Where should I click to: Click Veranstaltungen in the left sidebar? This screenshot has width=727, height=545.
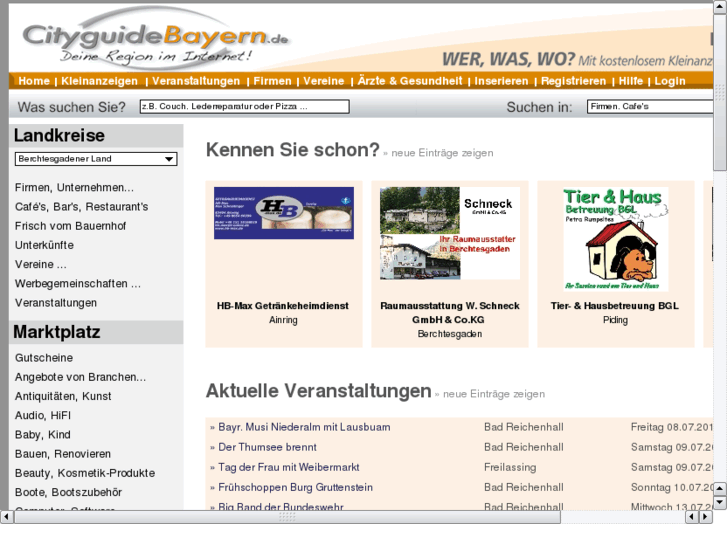click(x=56, y=303)
